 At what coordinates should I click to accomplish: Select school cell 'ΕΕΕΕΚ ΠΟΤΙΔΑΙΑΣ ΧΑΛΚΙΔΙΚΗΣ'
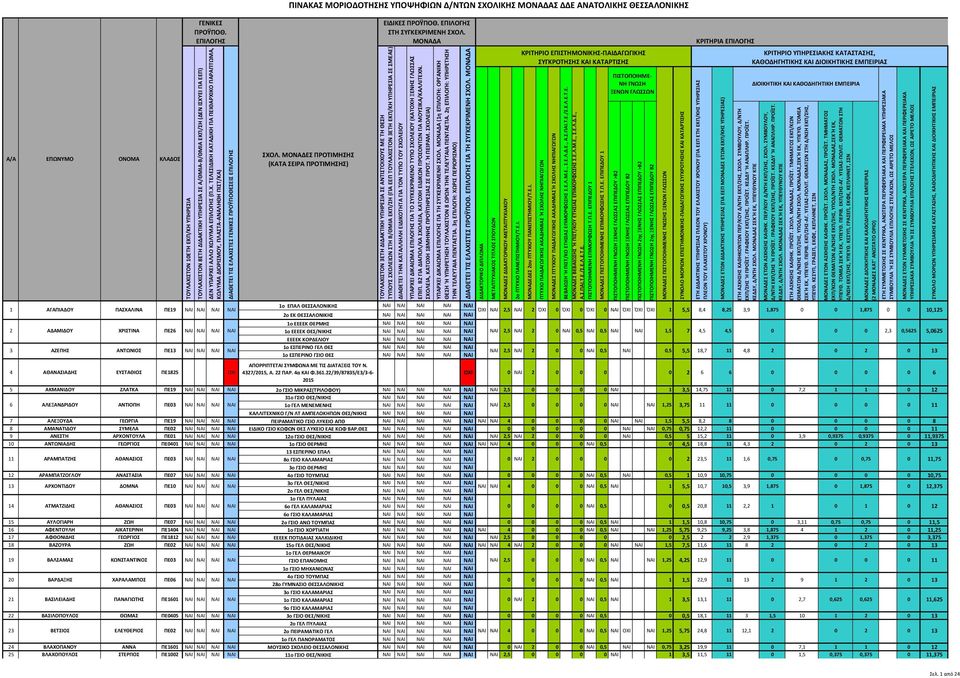point(308,537)
